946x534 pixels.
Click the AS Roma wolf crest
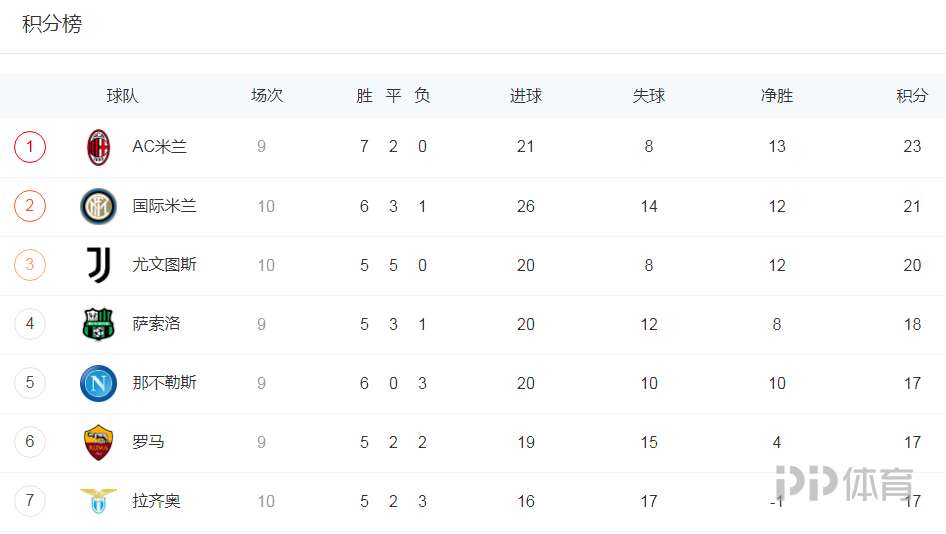point(98,442)
